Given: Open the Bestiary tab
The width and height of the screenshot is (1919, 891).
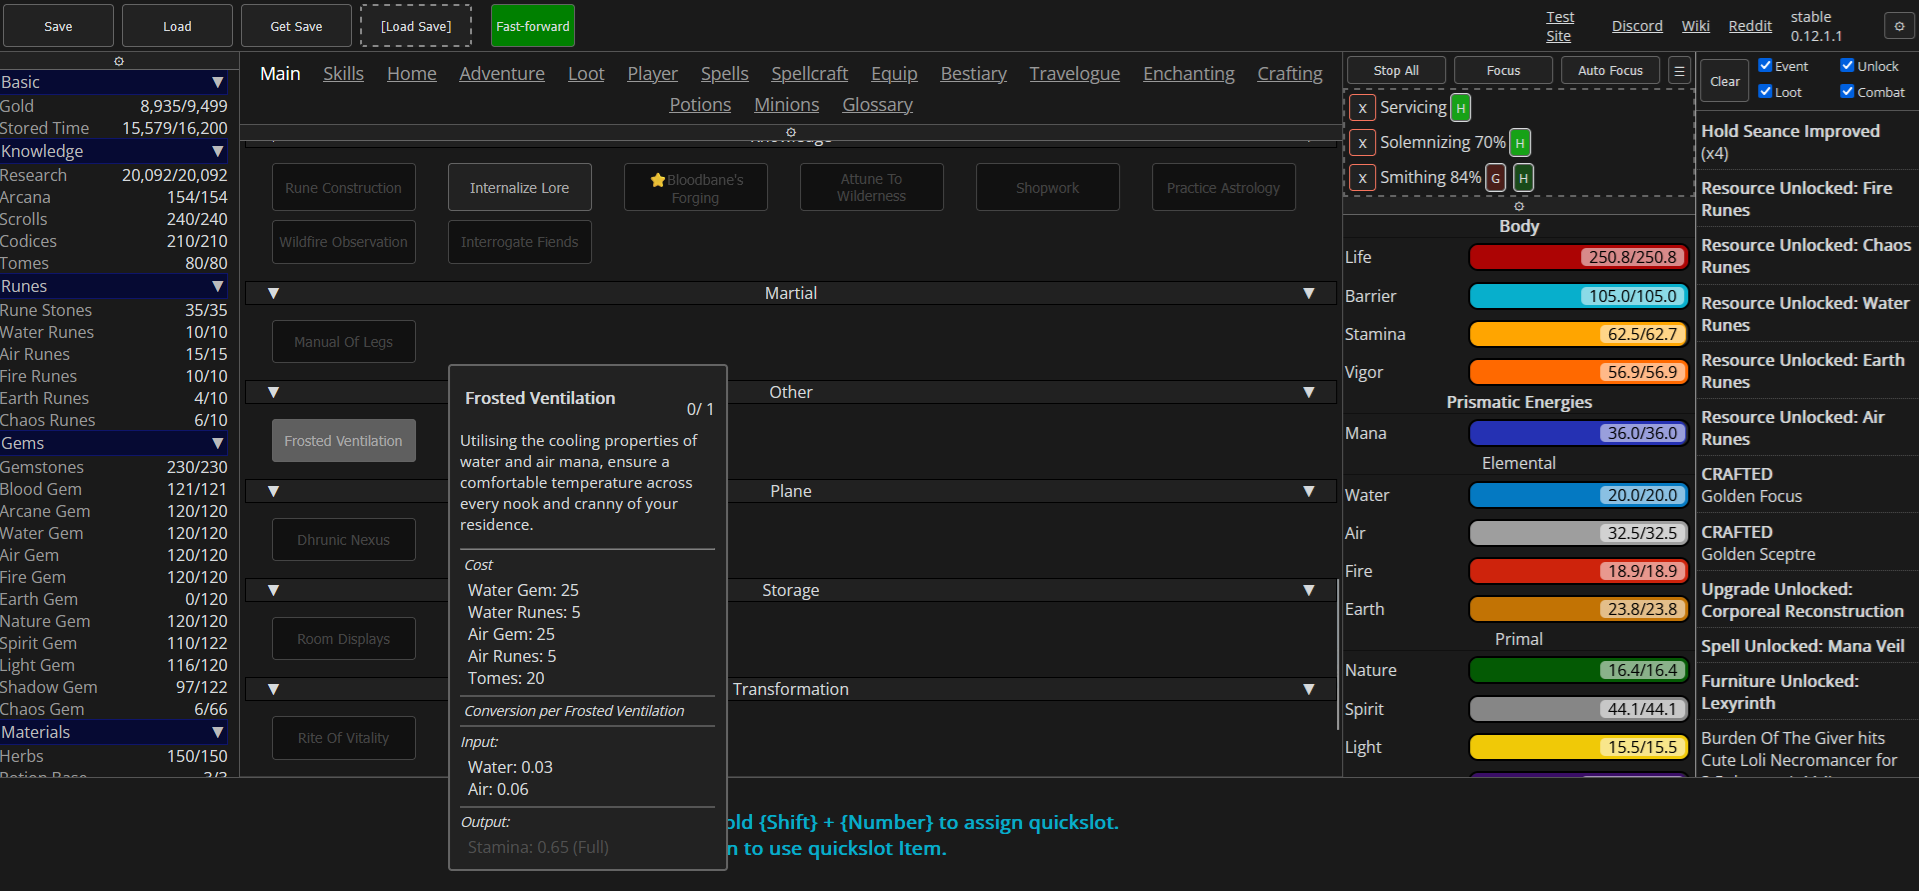Looking at the screenshot, I should [x=973, y=74].
